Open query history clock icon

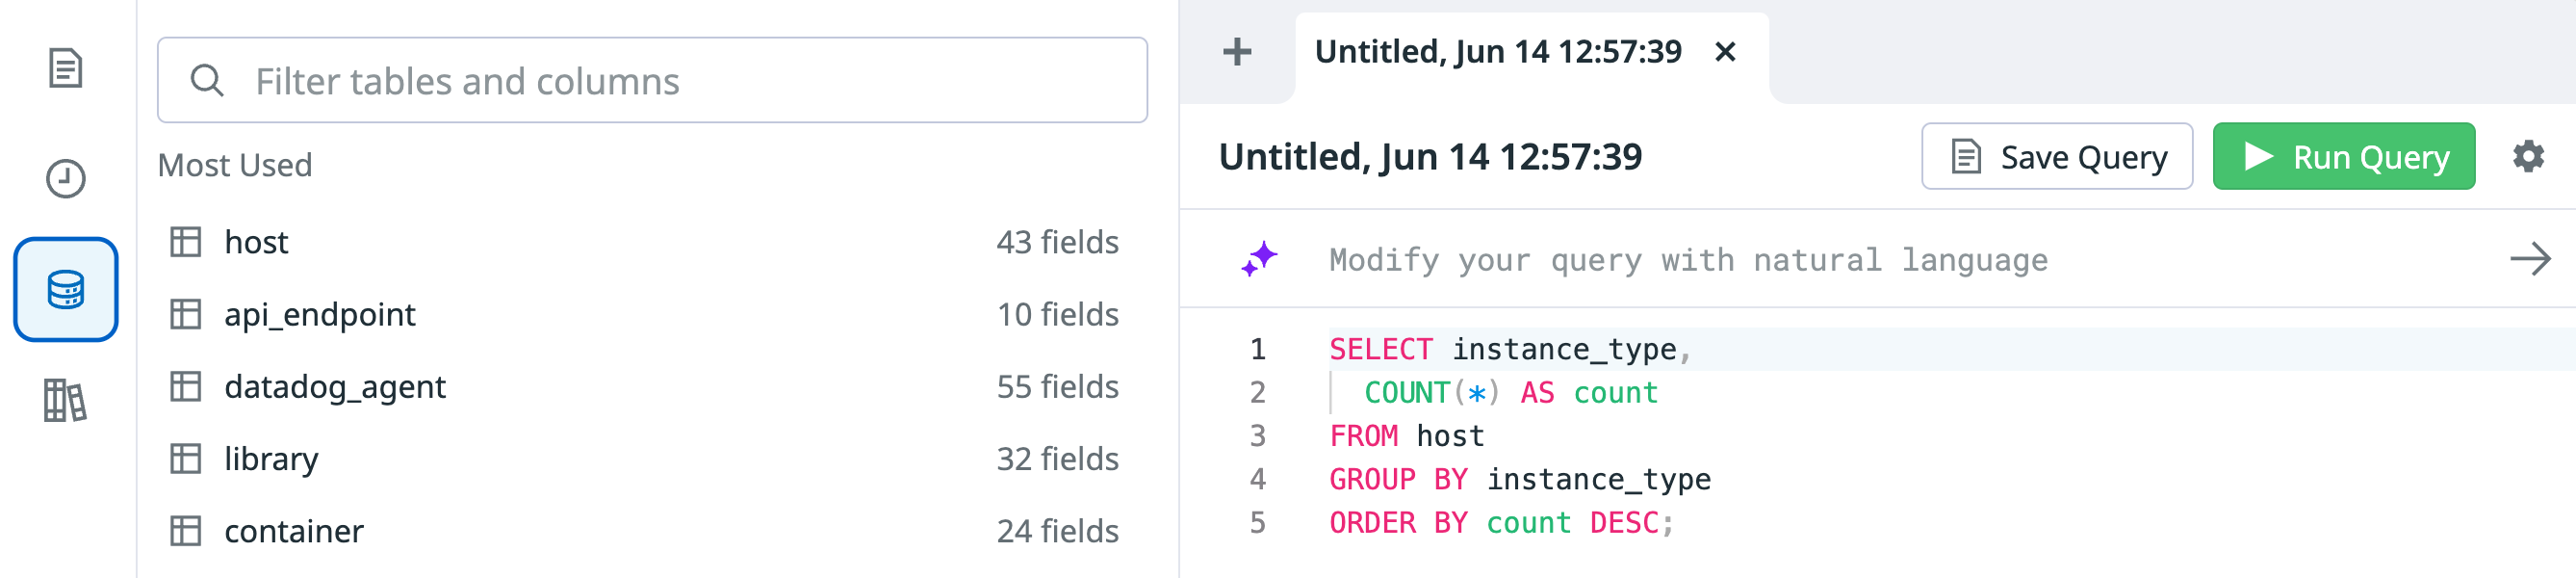coord(66,179)
